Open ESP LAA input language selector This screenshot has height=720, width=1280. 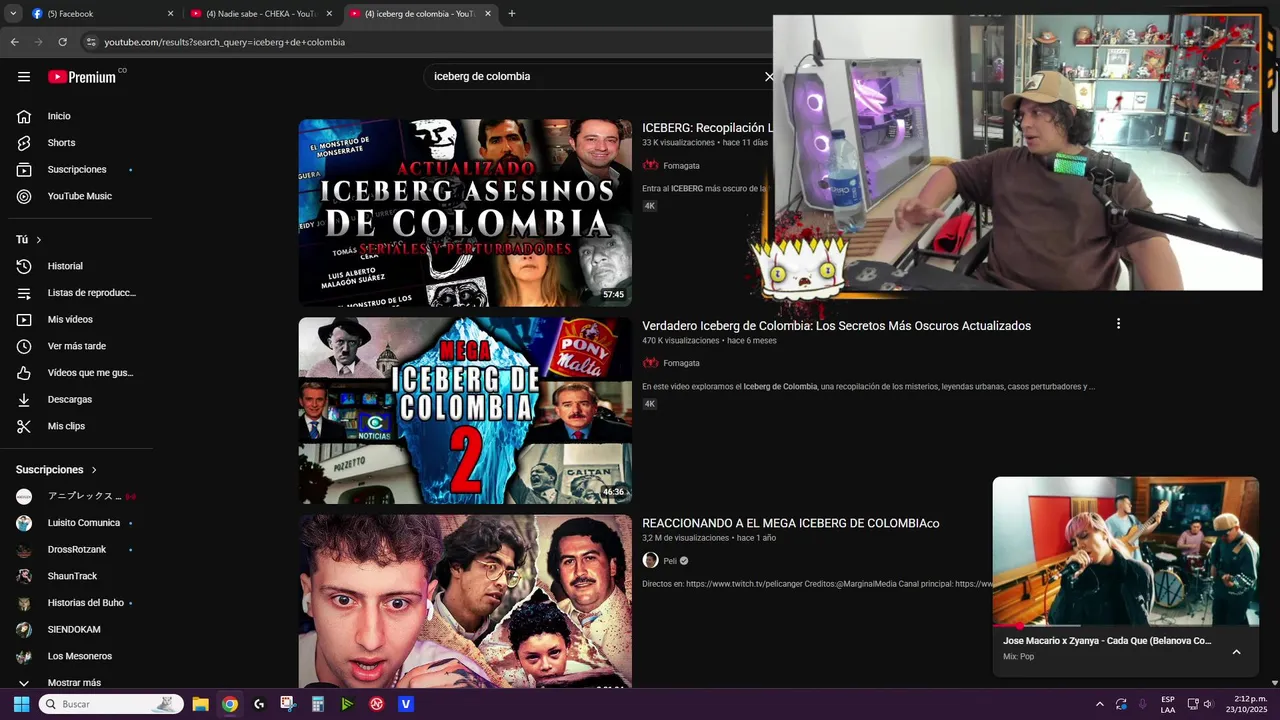click(1168, 704)
